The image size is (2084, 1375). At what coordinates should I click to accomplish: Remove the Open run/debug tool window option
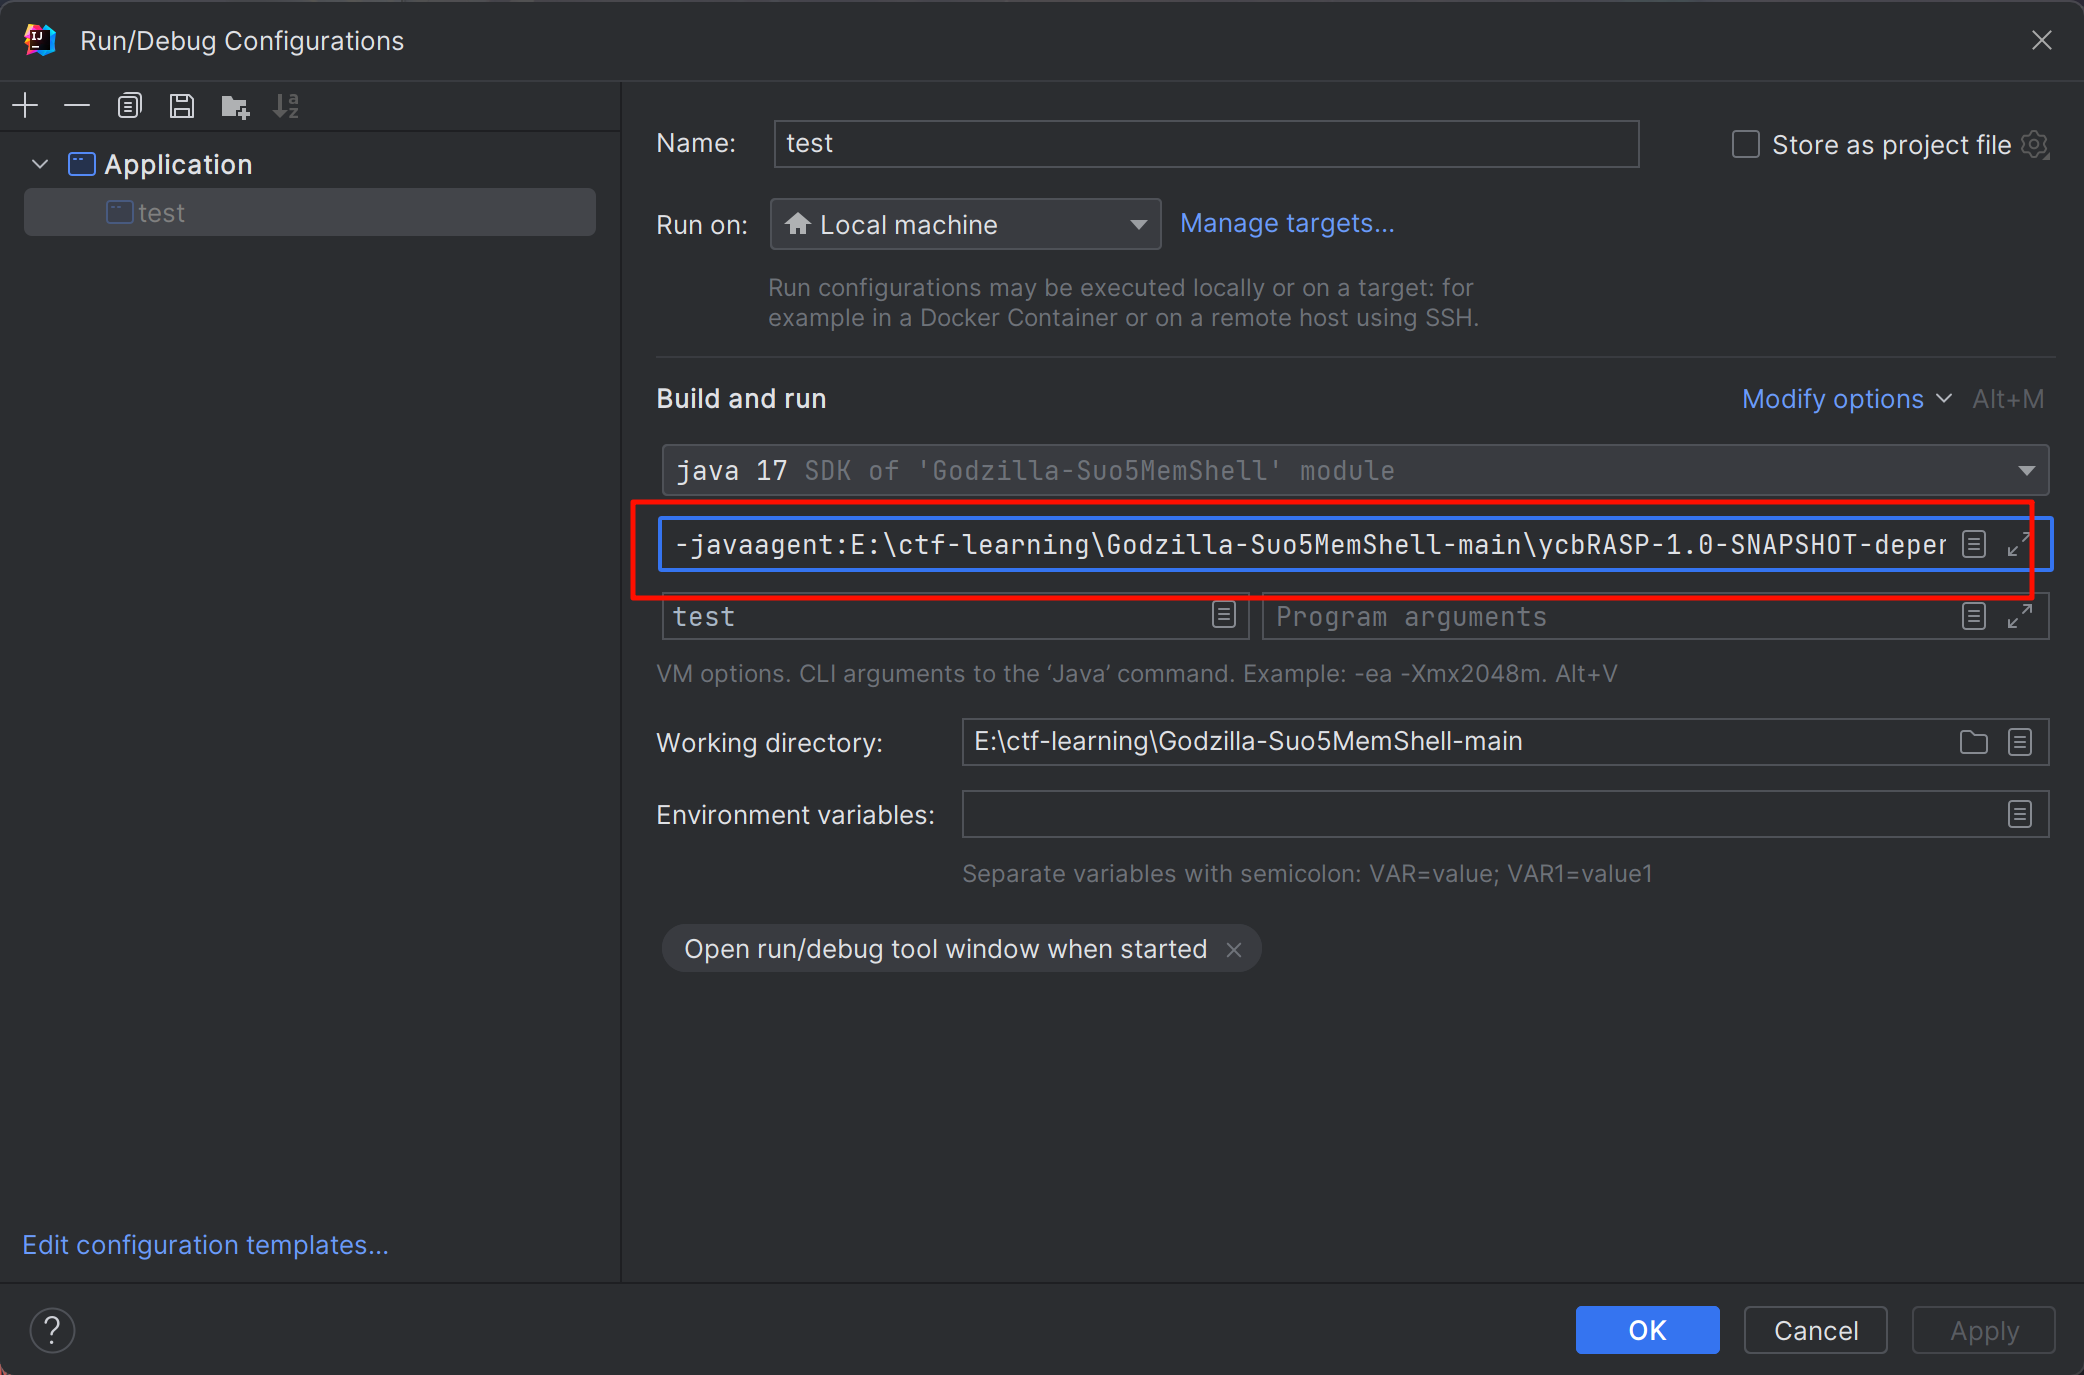point(1234,950)
